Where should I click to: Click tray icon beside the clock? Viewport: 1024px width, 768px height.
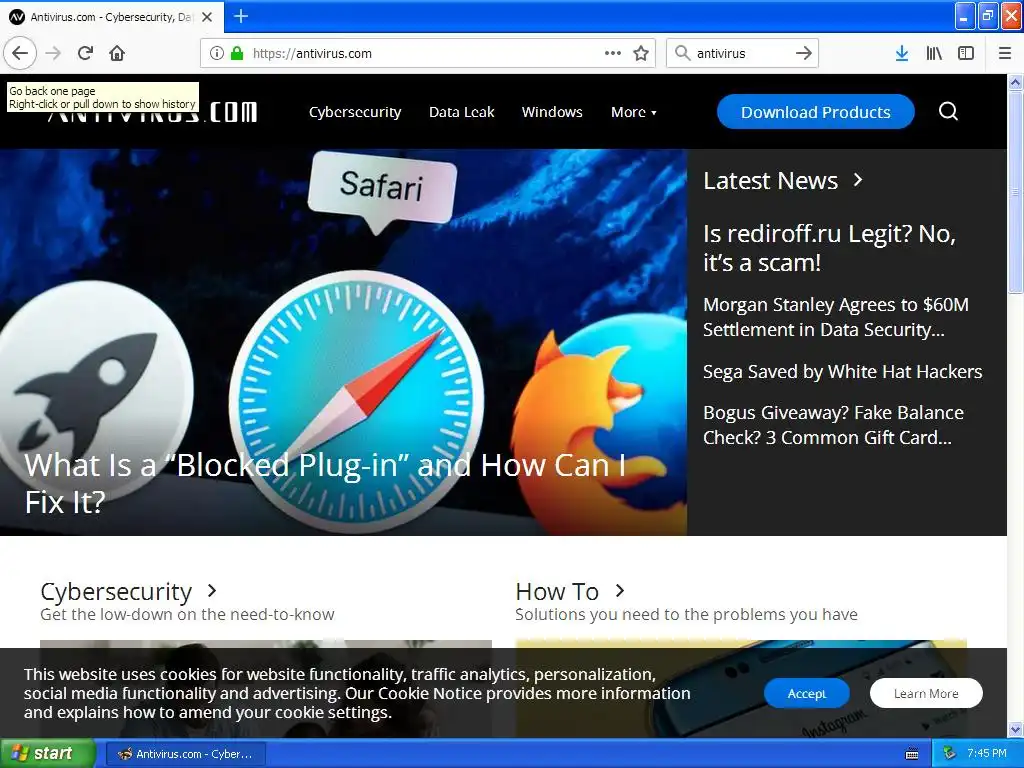[x=950, y=754]
